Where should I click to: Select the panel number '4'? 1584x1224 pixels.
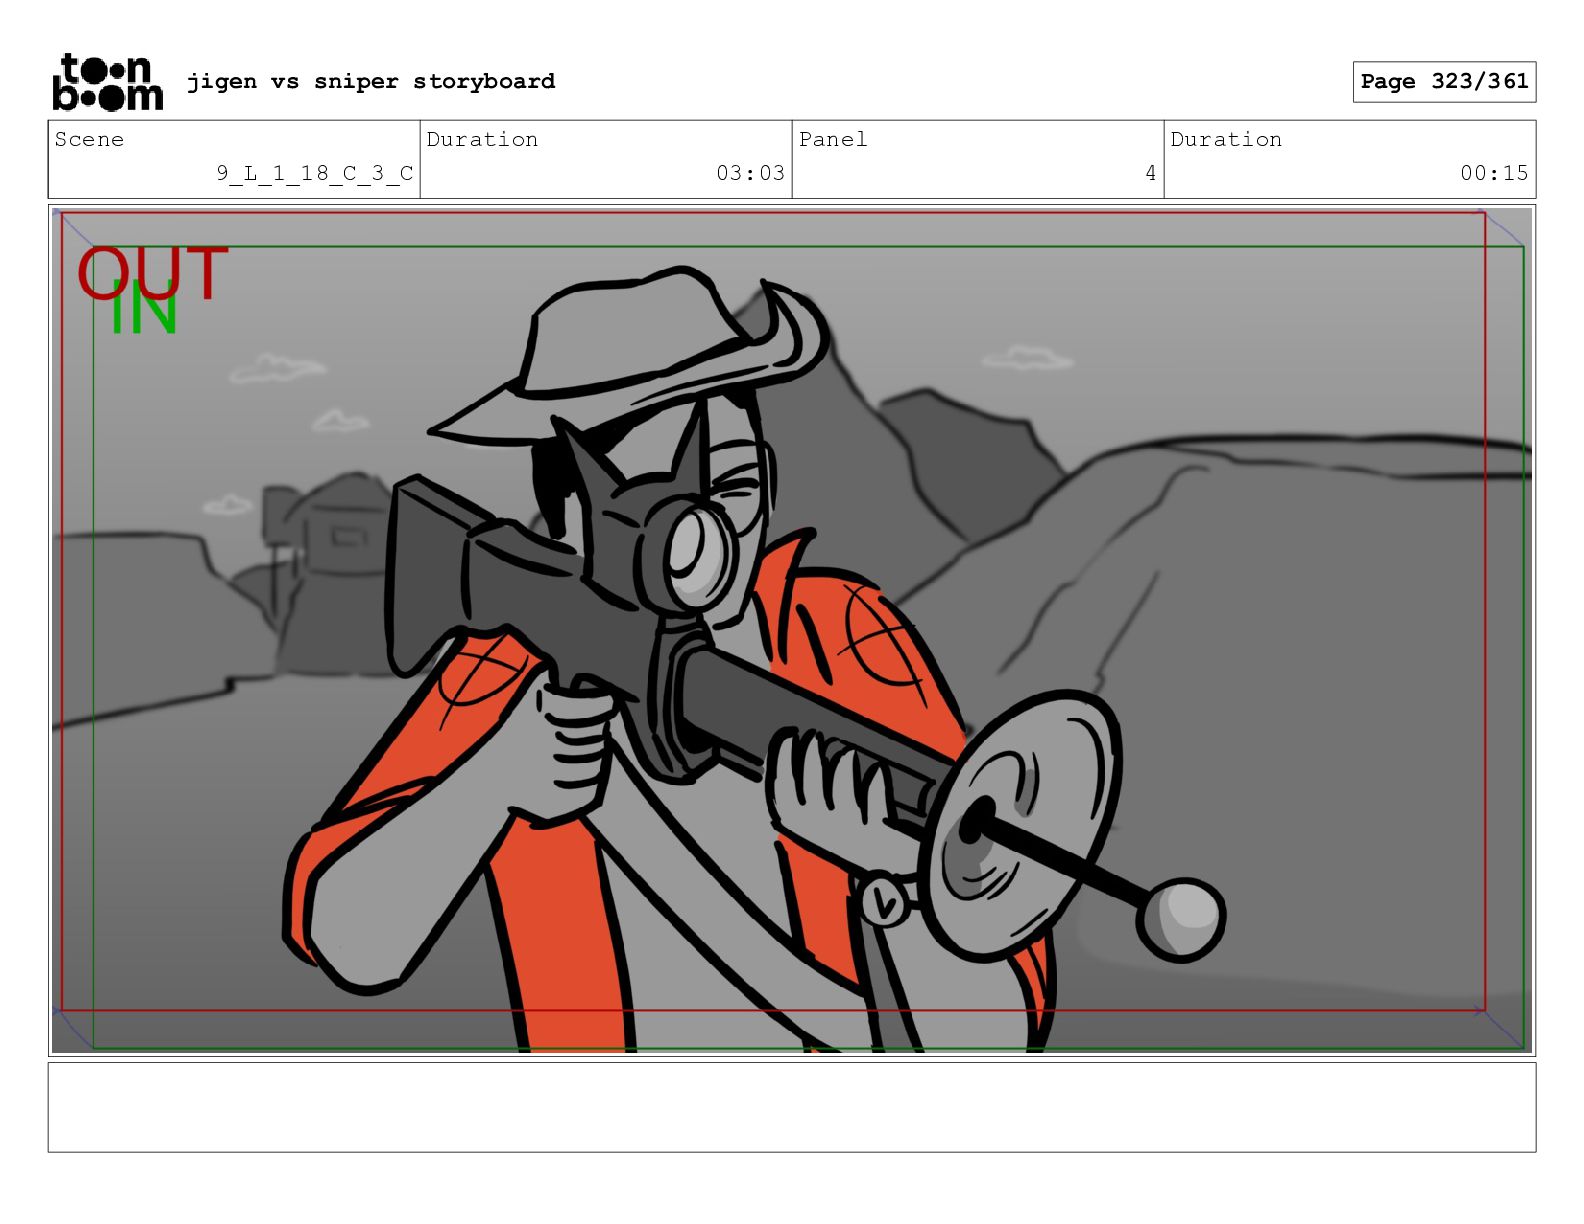pos(1151,173)
